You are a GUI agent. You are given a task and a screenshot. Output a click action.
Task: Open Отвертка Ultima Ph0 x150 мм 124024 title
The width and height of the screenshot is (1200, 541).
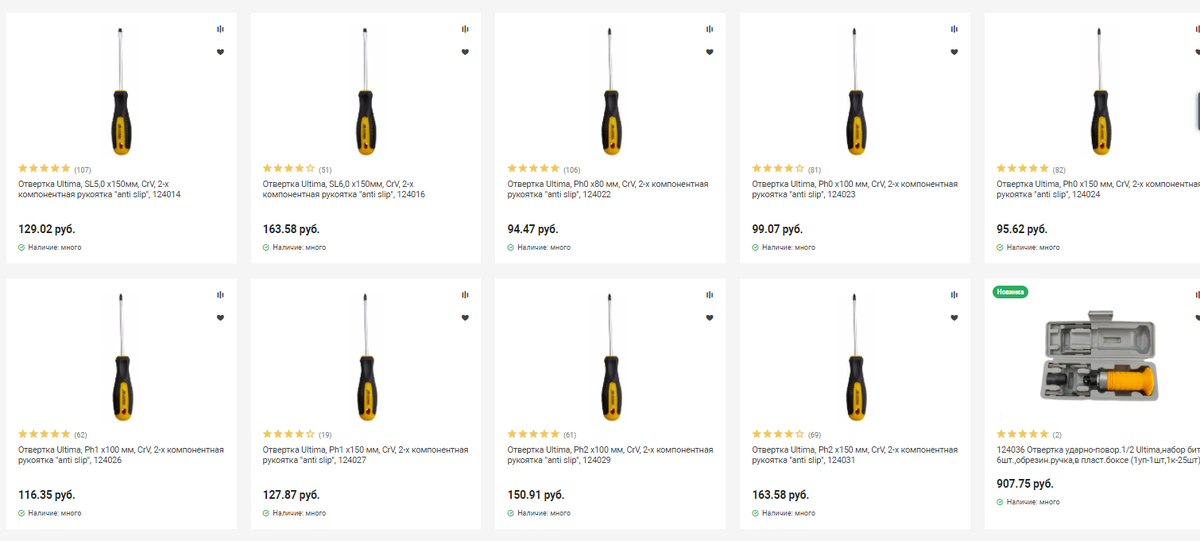(1098, 189)
